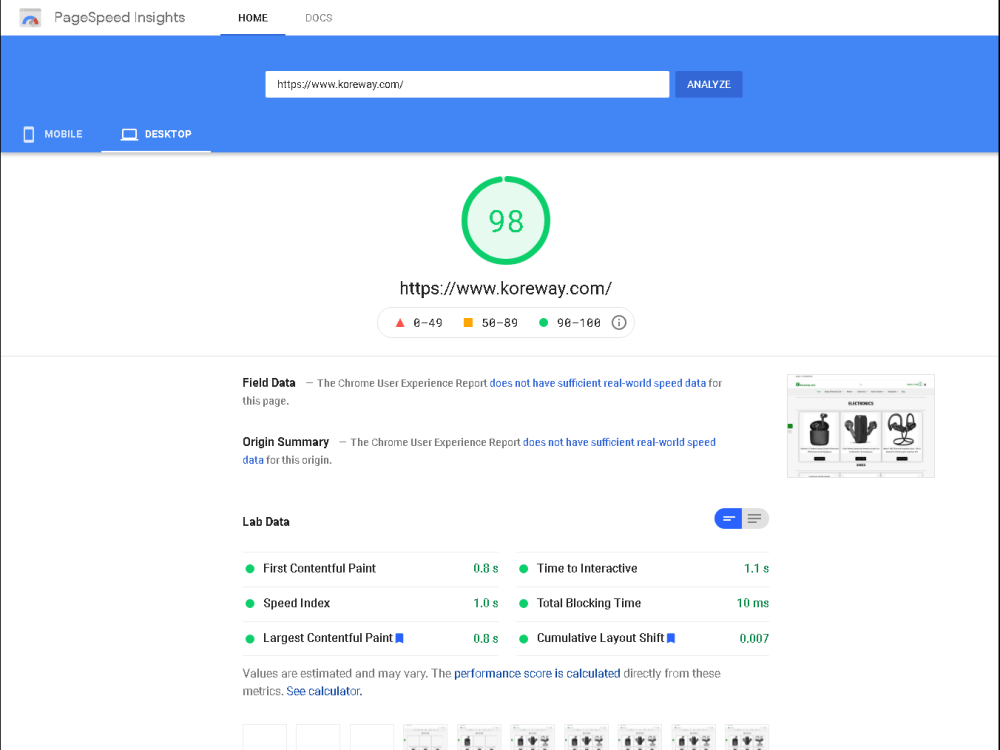Viewport: 1000px width, 750px height.
Task: Click the '0.007' layout shift value
Action: 754,638
